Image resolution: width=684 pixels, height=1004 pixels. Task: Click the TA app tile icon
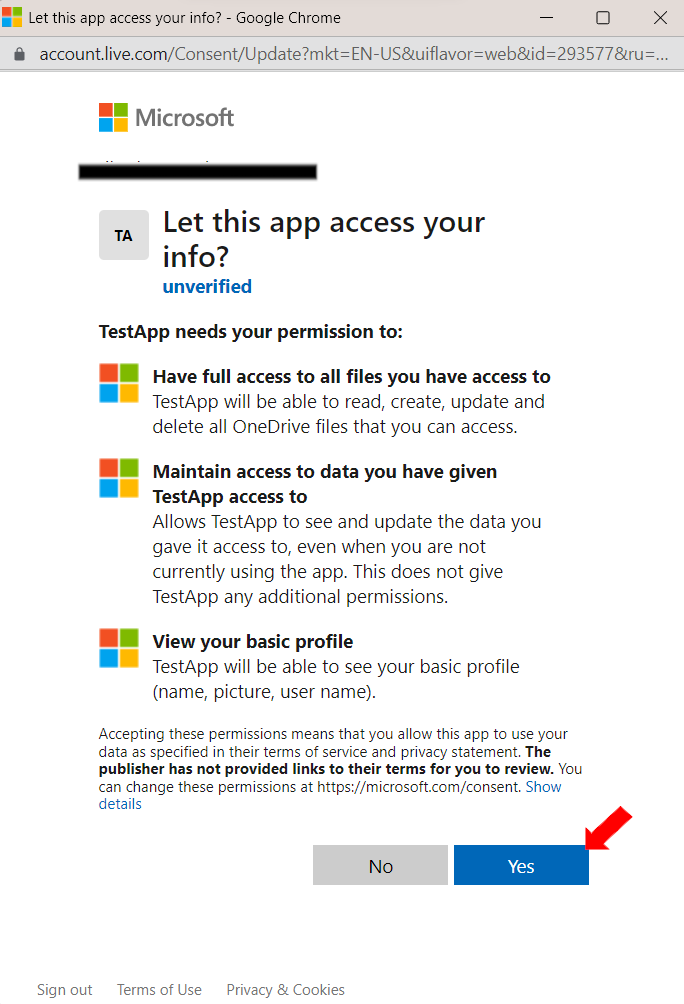pyautogui.click(x=123, y=235)
